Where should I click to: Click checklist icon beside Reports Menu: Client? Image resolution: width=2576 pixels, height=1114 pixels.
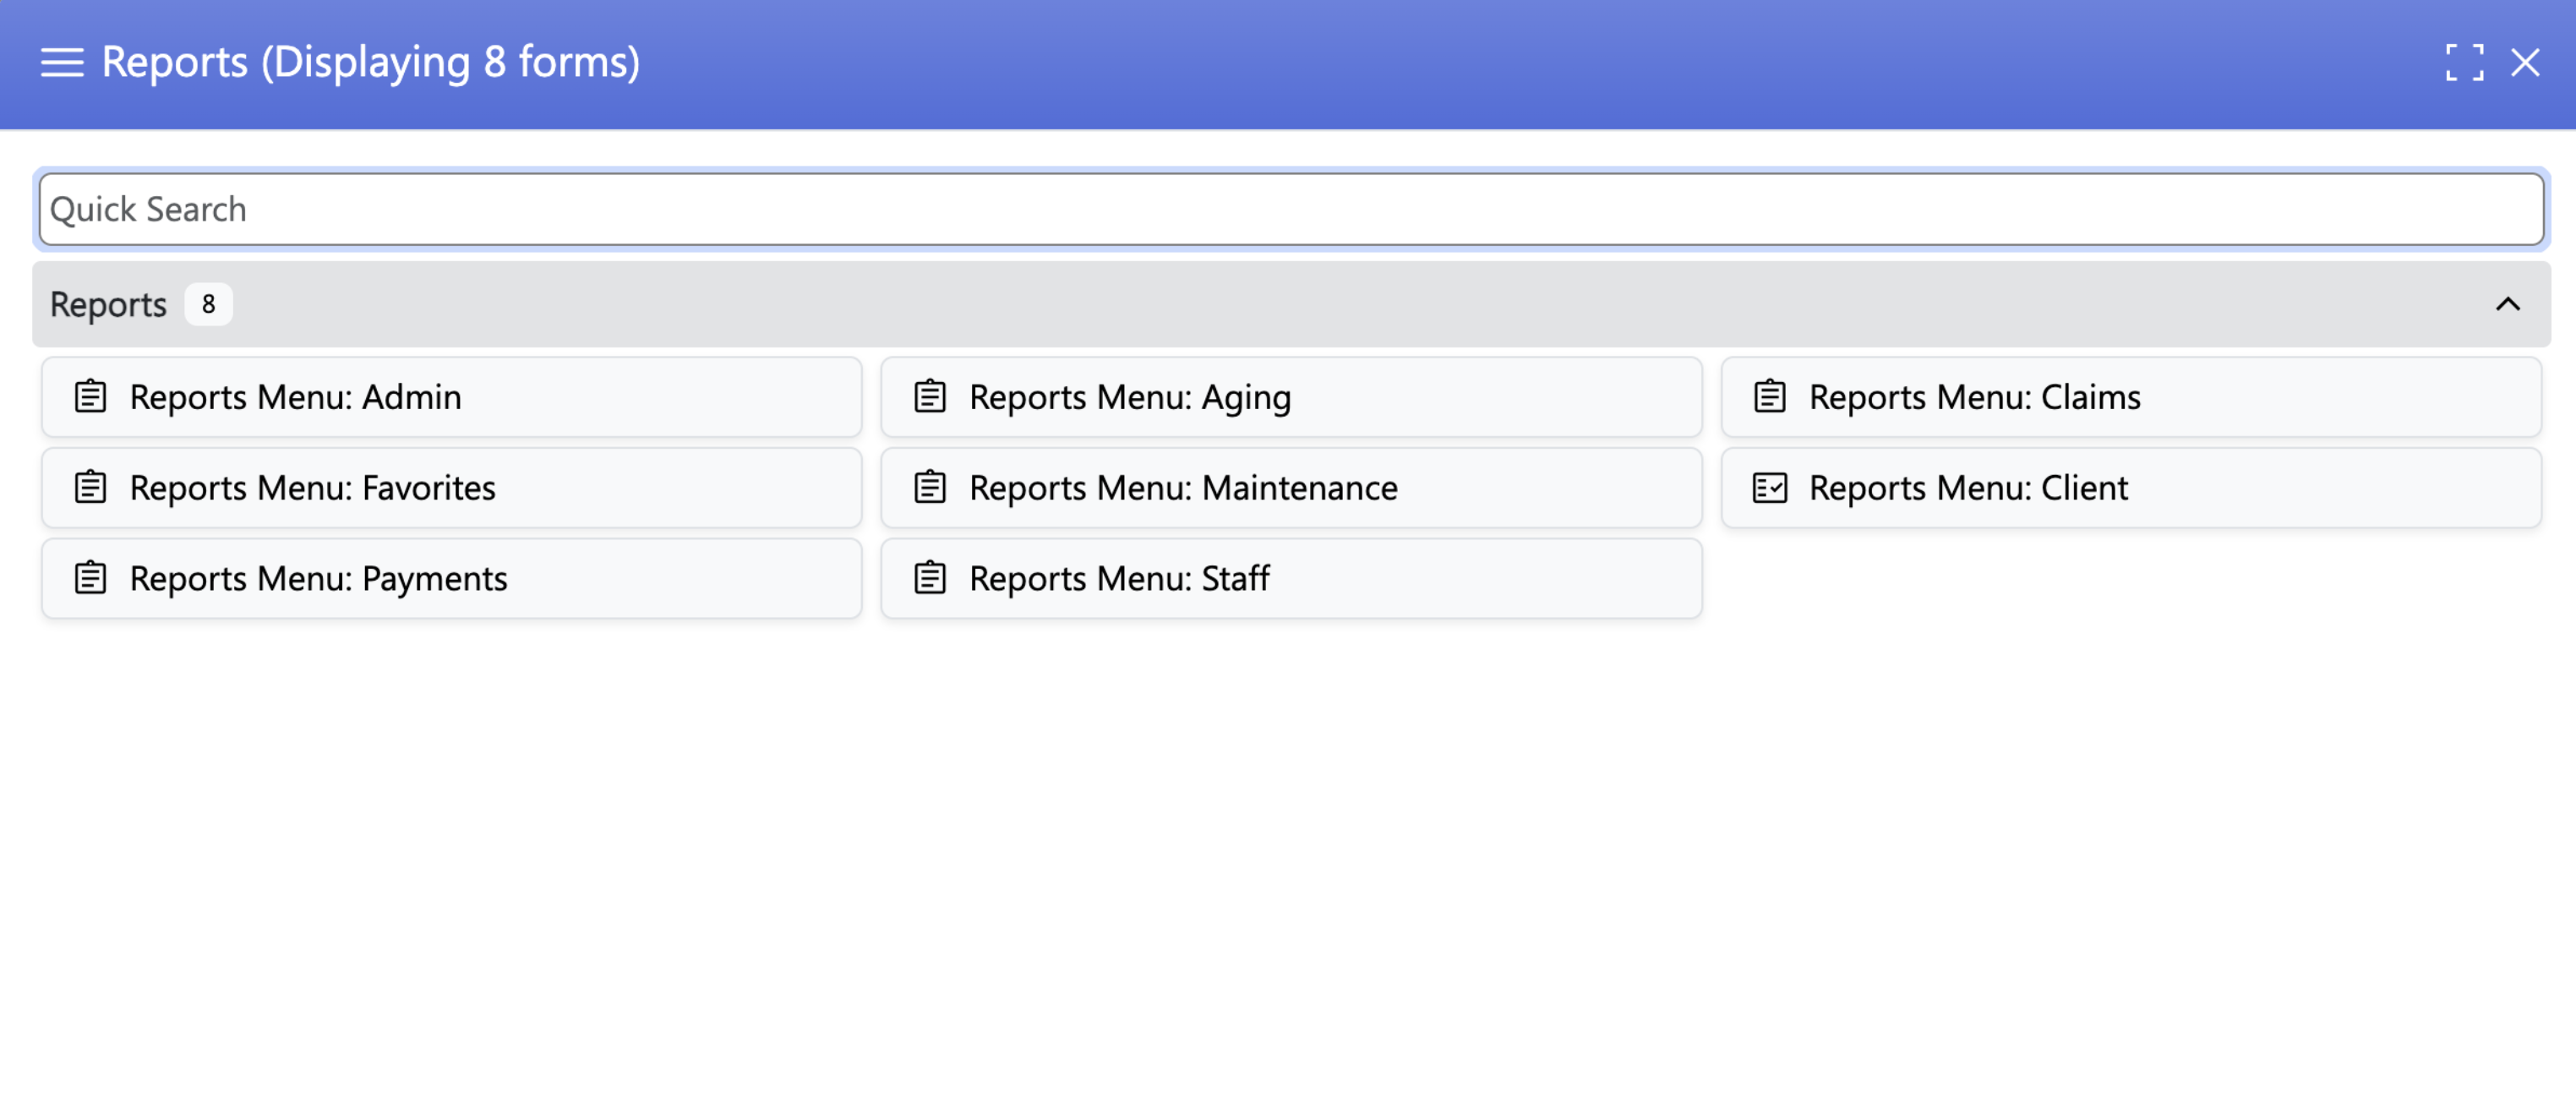1770,488
